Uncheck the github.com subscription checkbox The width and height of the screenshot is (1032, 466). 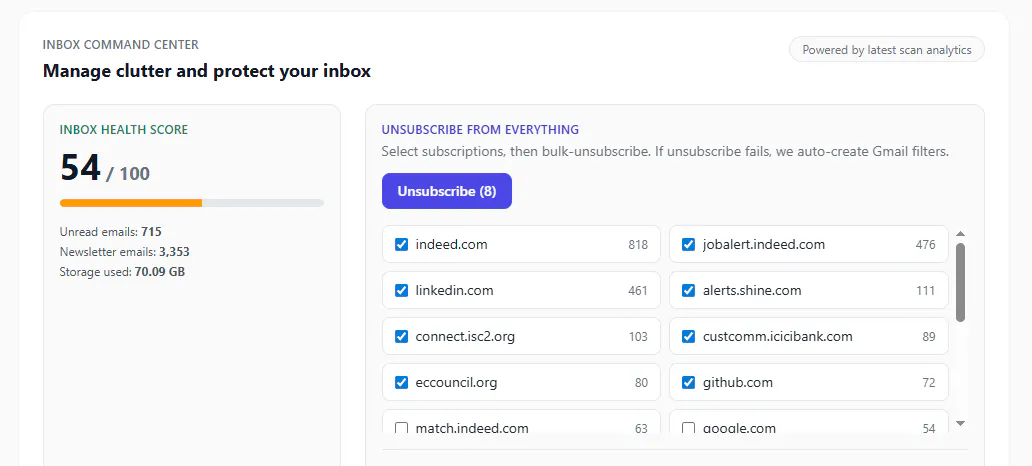pyautogui.click(x=688, y=382)
